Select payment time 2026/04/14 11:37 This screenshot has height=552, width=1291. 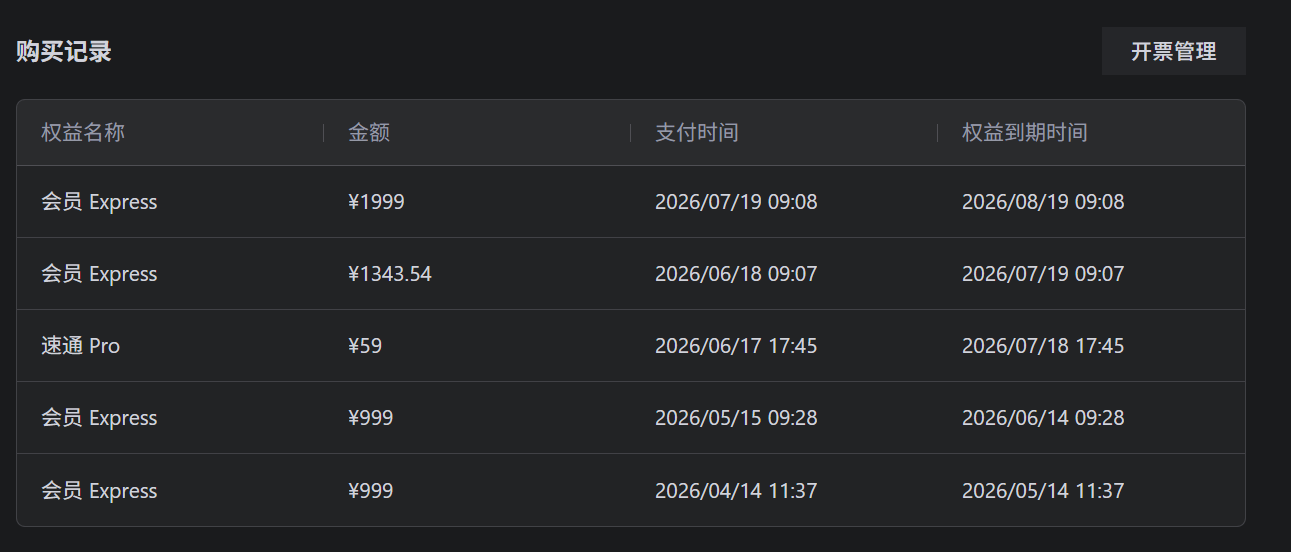(x=736, y=491)
